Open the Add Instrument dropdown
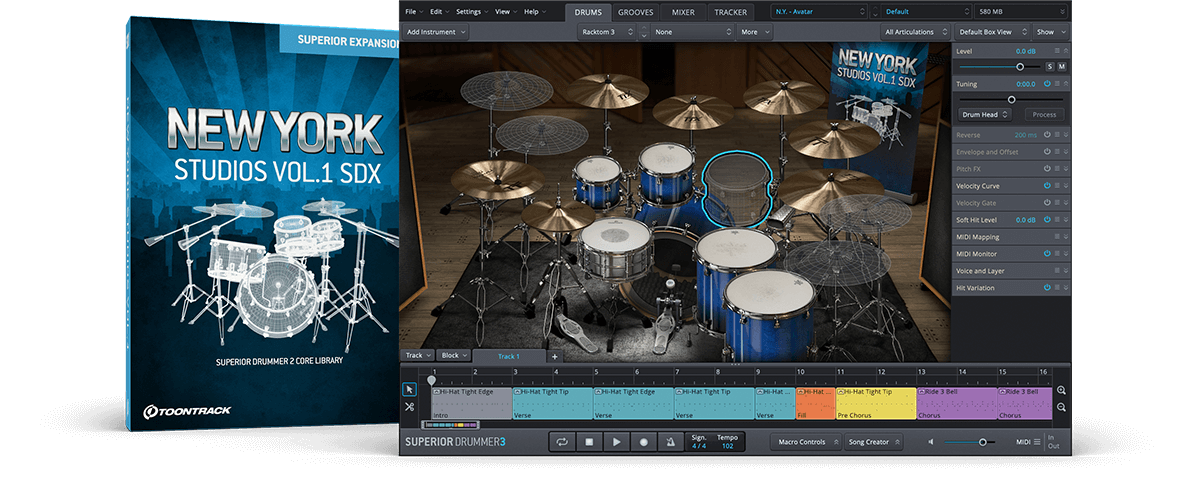Screen dimensions: 1200x488 pyautogui.click(x=437, y=32)
